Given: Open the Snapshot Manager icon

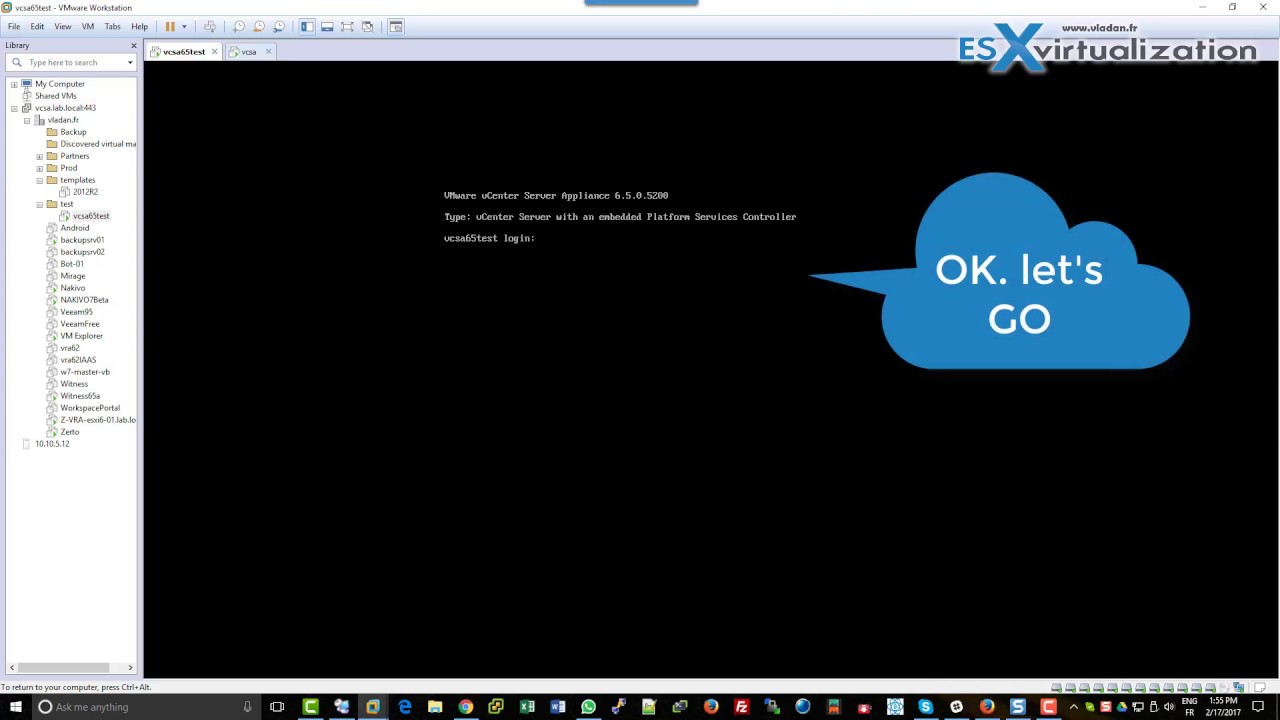Looking at the screenshot, I should (x=278, y=27).
